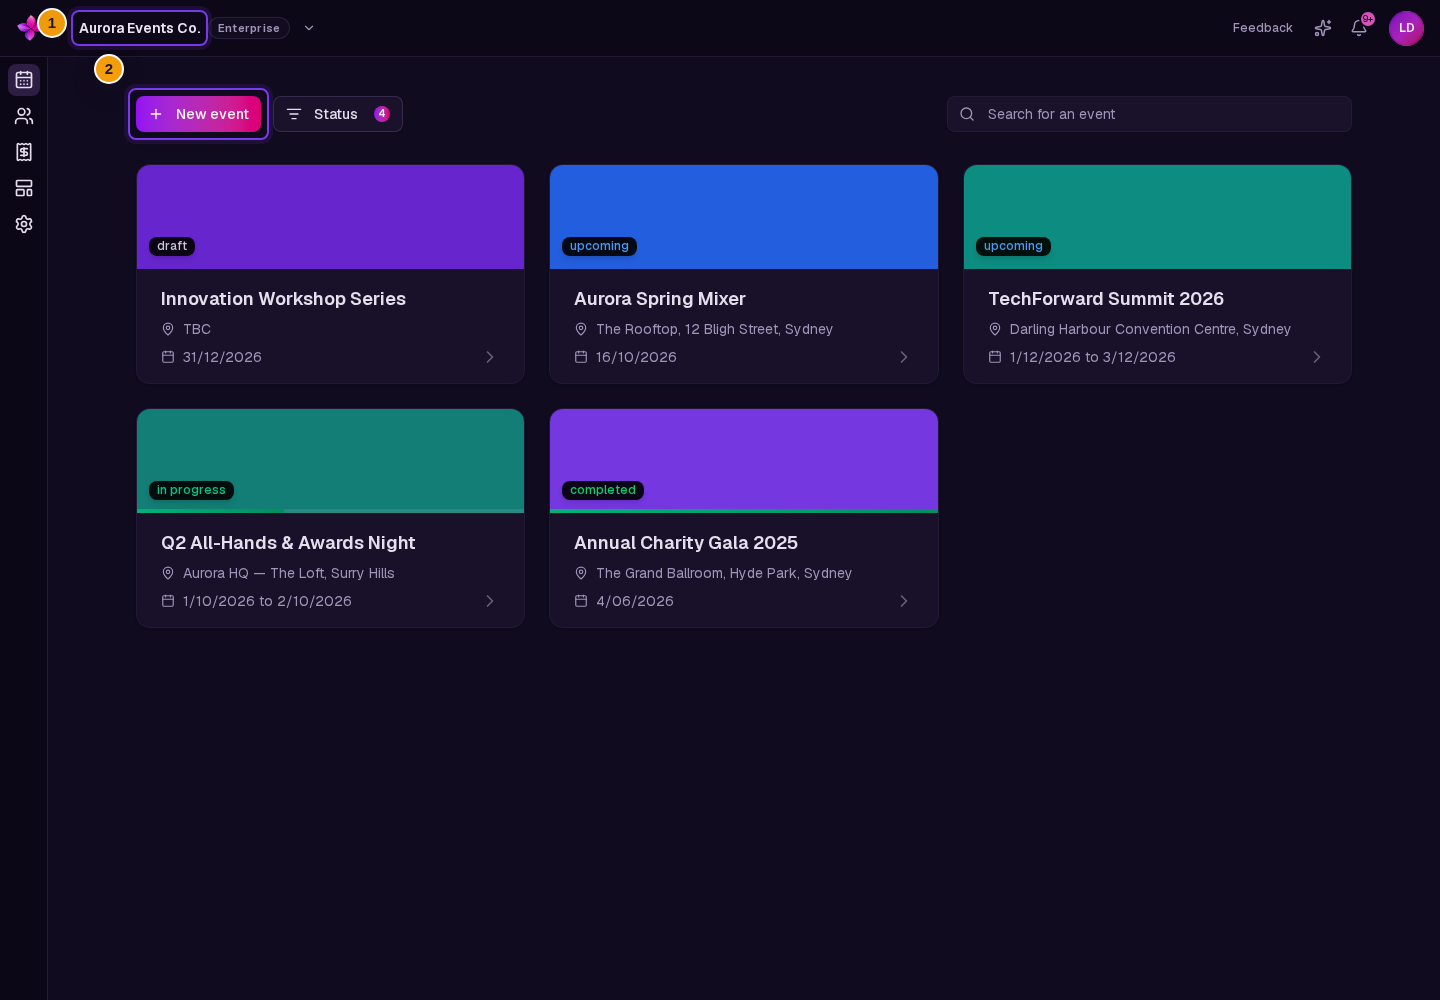The height and width of the screenshot is (1000, 1440).
Task: Open the notifications bell
Action: [1359, 28]
